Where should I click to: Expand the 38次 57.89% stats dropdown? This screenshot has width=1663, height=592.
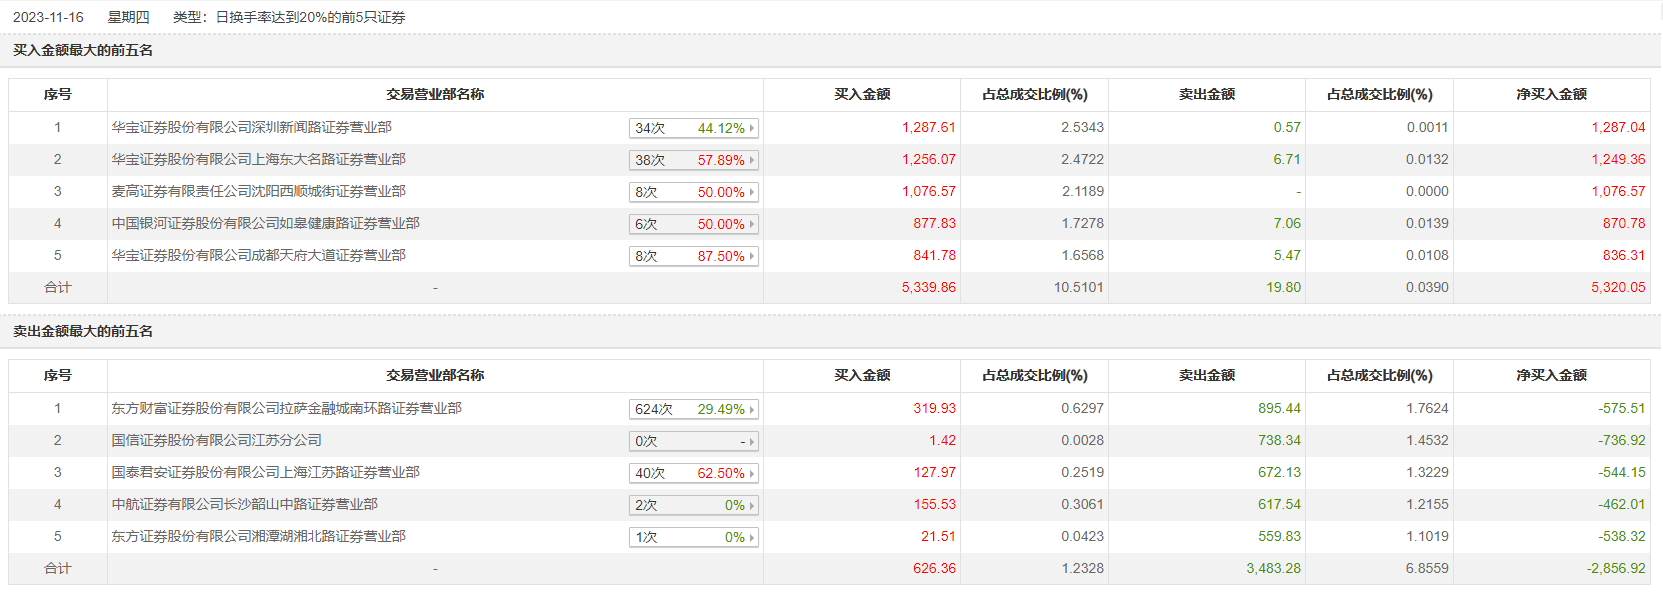coord(752,160)
